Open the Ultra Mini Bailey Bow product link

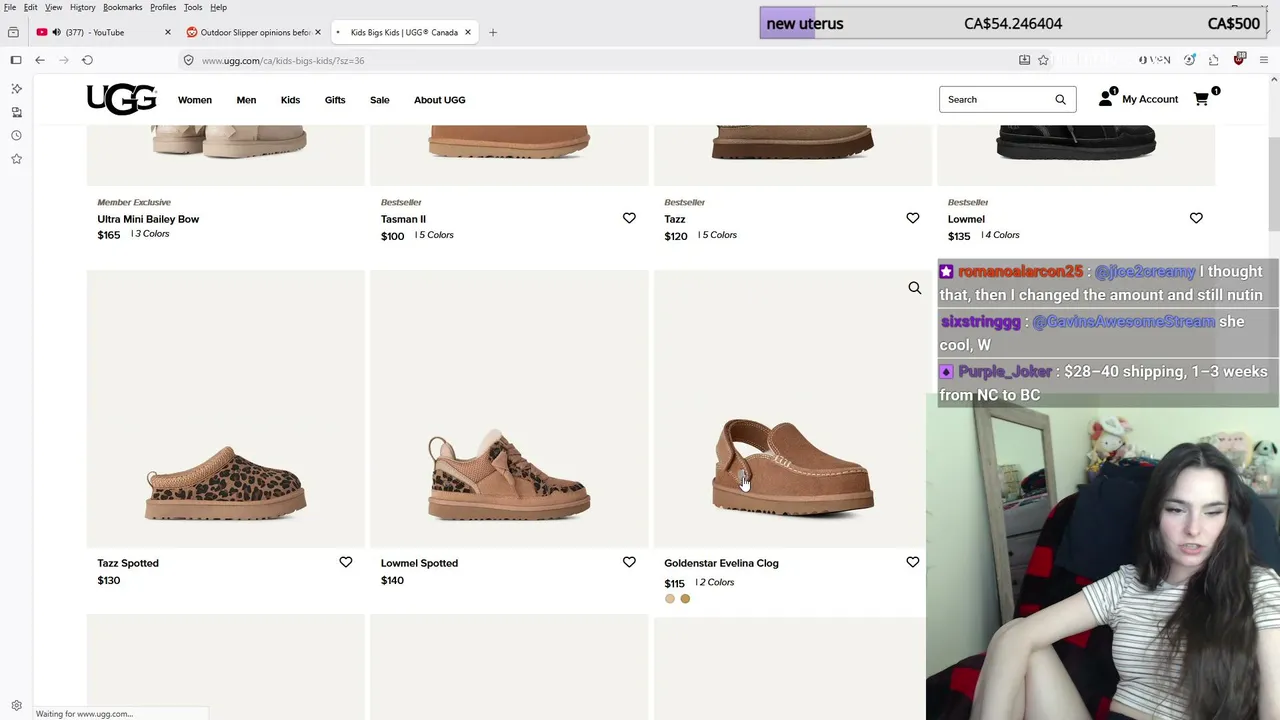[148, 219]
